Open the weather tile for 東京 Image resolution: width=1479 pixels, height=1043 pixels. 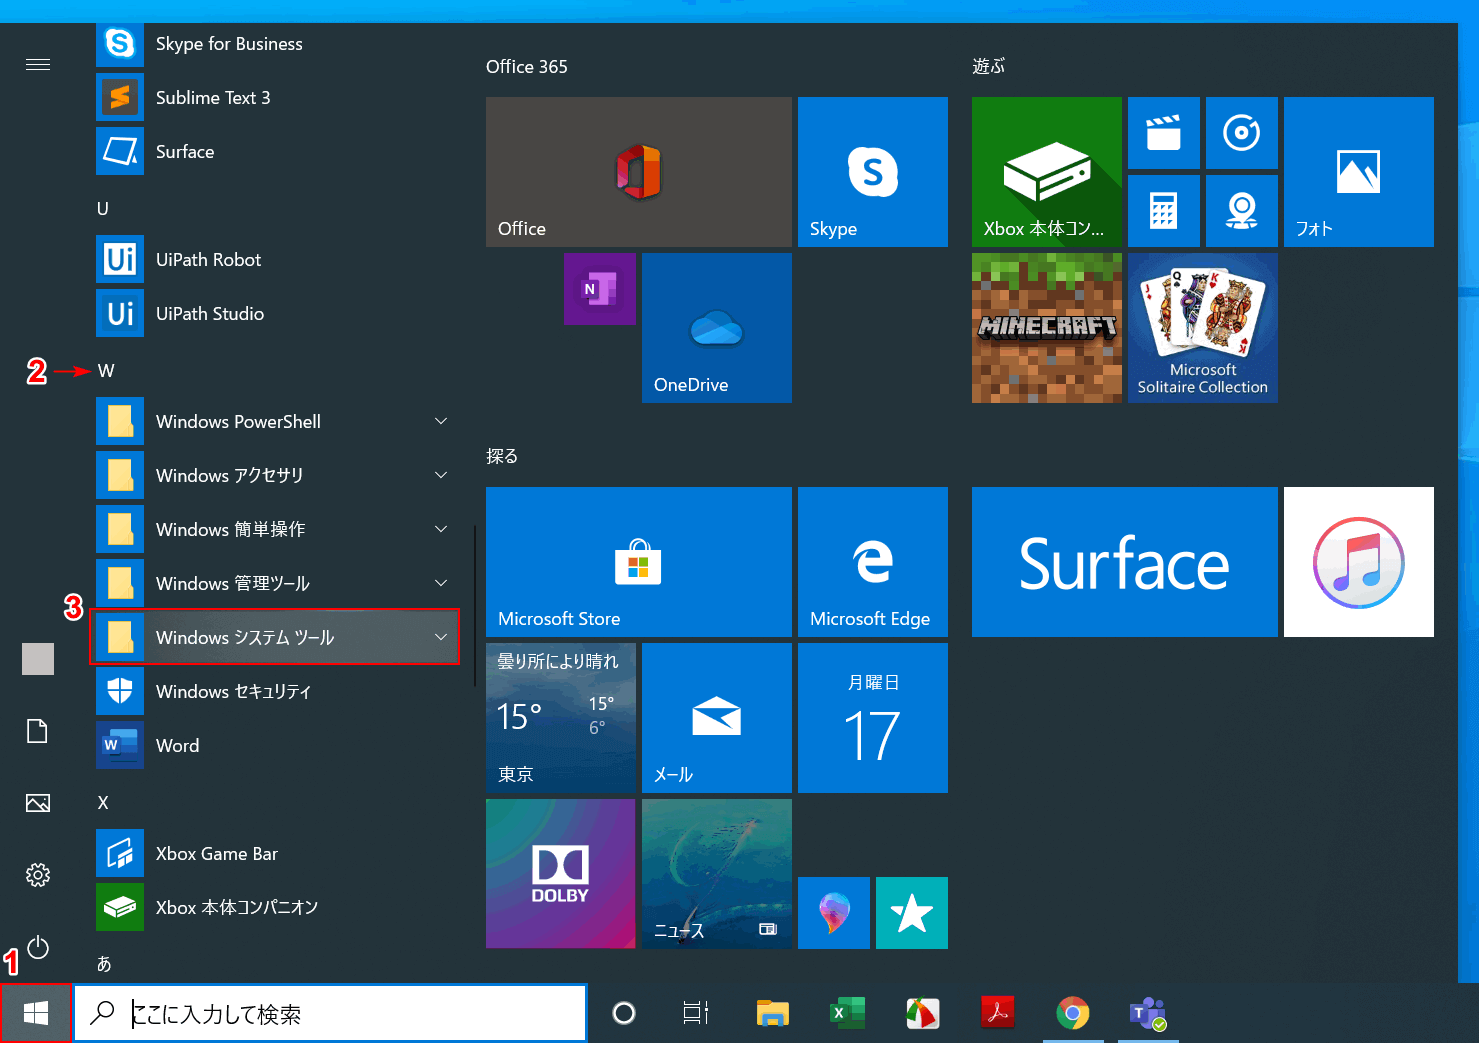click(560, 718)
